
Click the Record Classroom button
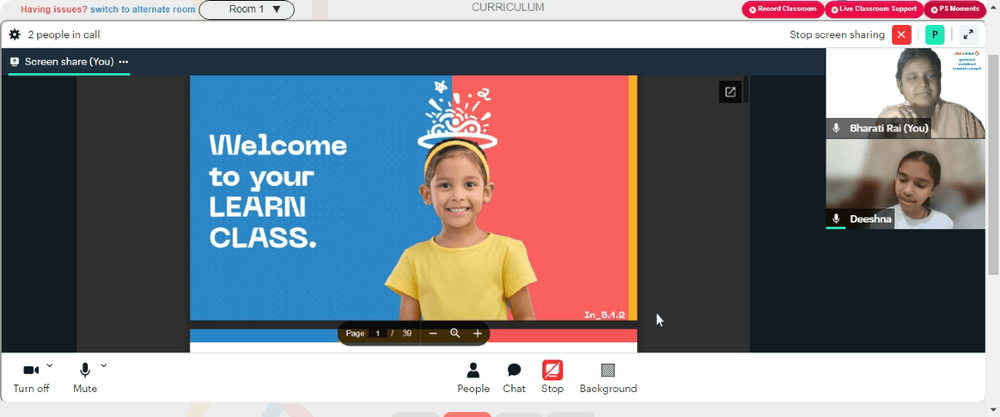pos(783,10)
